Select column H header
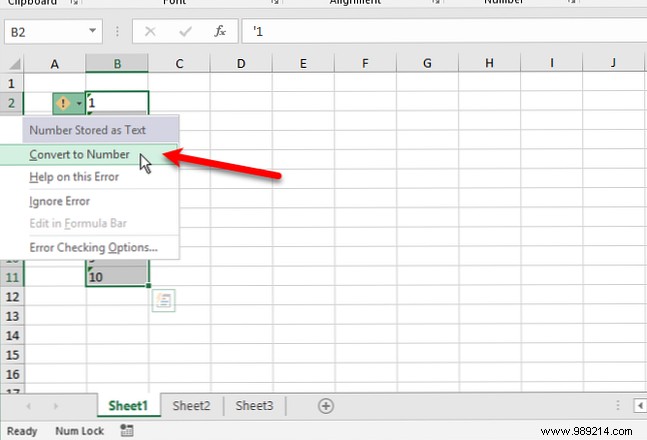Image resolution: width=647 pixels, height=440 pixels. (489, 64)
